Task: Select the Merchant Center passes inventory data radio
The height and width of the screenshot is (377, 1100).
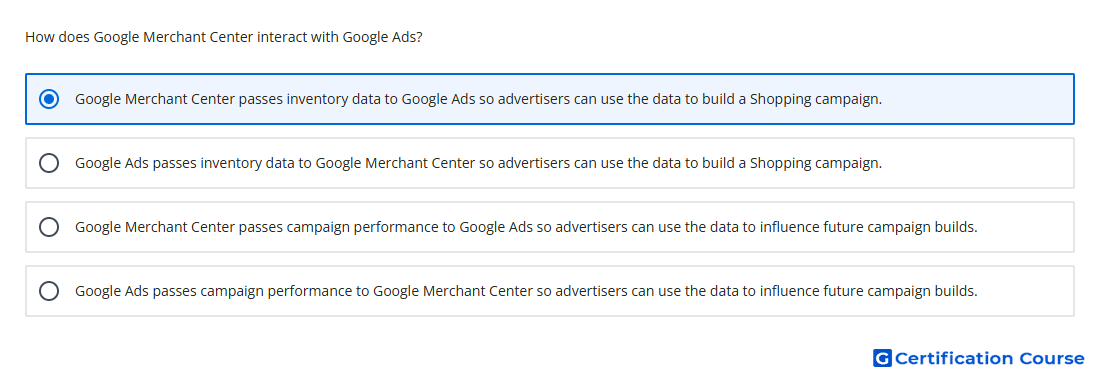Action: click(49, 99)
